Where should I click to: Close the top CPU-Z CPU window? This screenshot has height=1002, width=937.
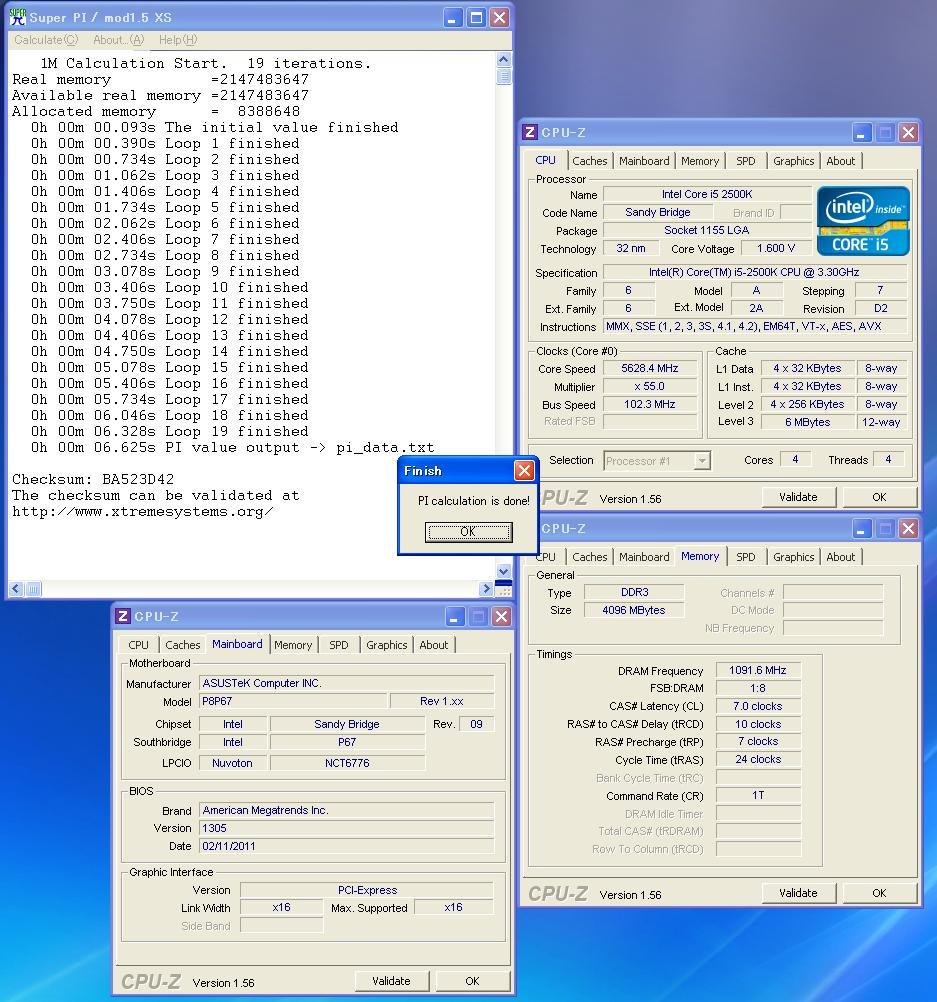(908, 132)
